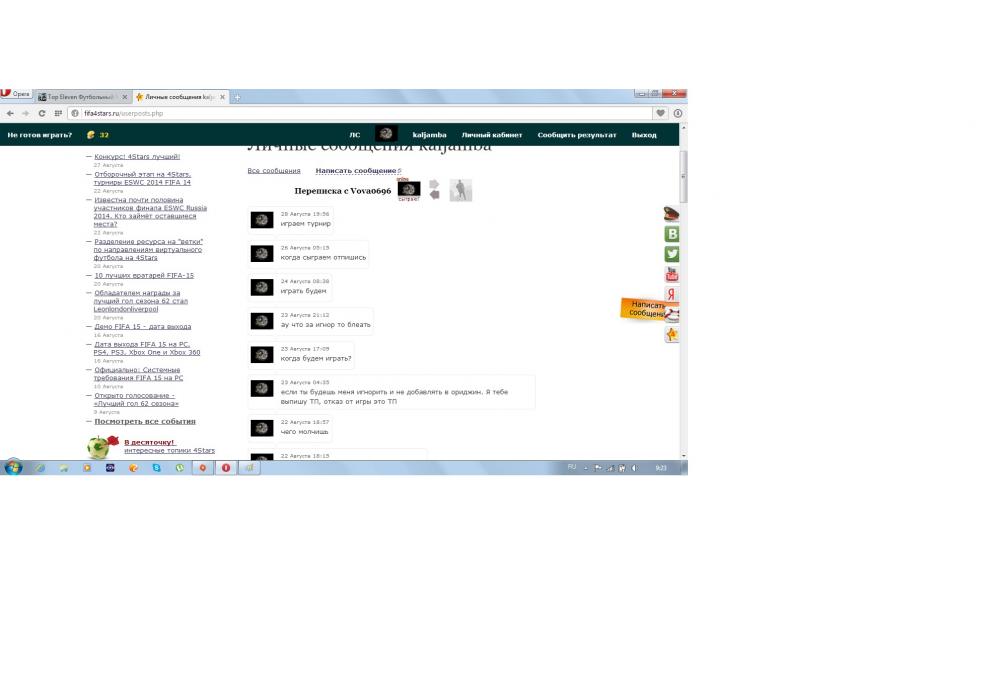
Task: Open 'Демо FIFA 15 - дата выхода' link
Action: point(143,326)
